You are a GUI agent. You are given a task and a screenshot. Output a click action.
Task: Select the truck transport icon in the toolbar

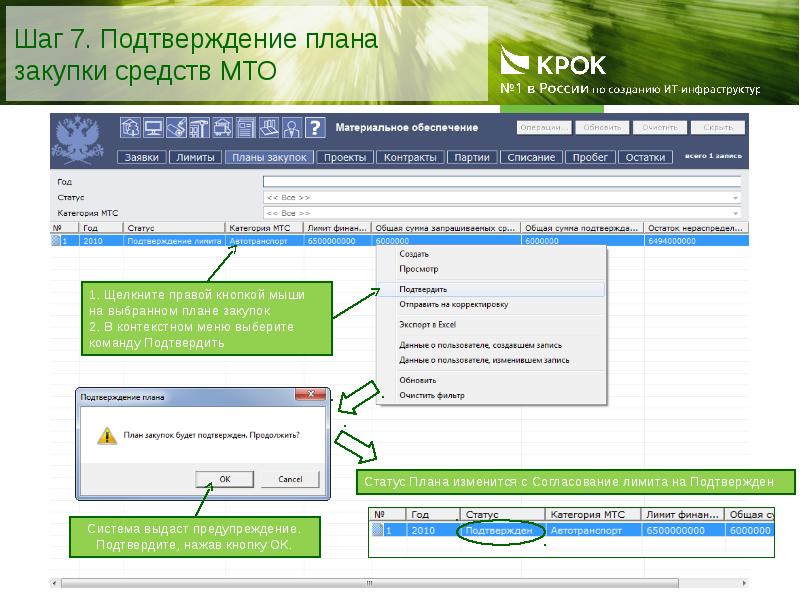220,130
